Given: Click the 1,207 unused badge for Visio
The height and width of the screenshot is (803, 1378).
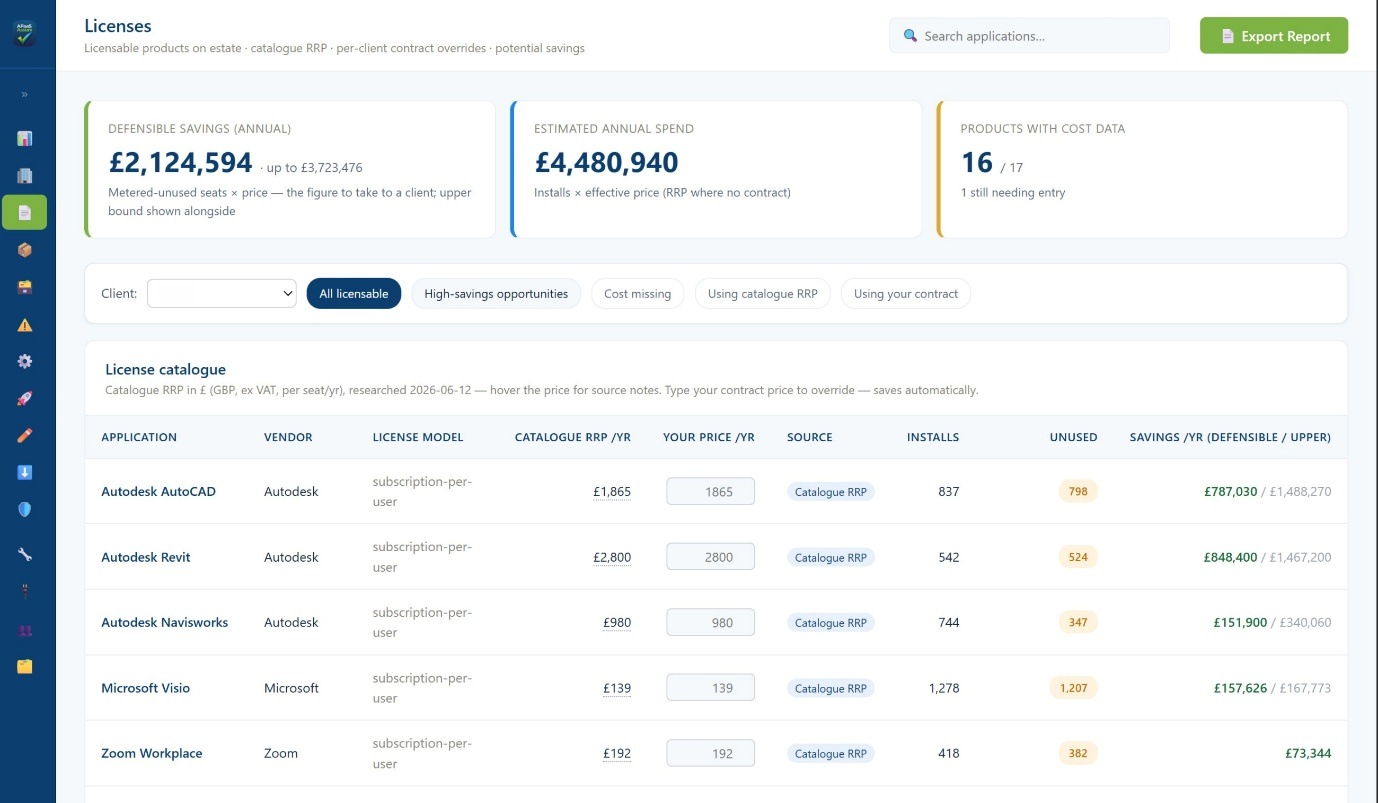Looking at the screenshot, I should coord(1073,688).
